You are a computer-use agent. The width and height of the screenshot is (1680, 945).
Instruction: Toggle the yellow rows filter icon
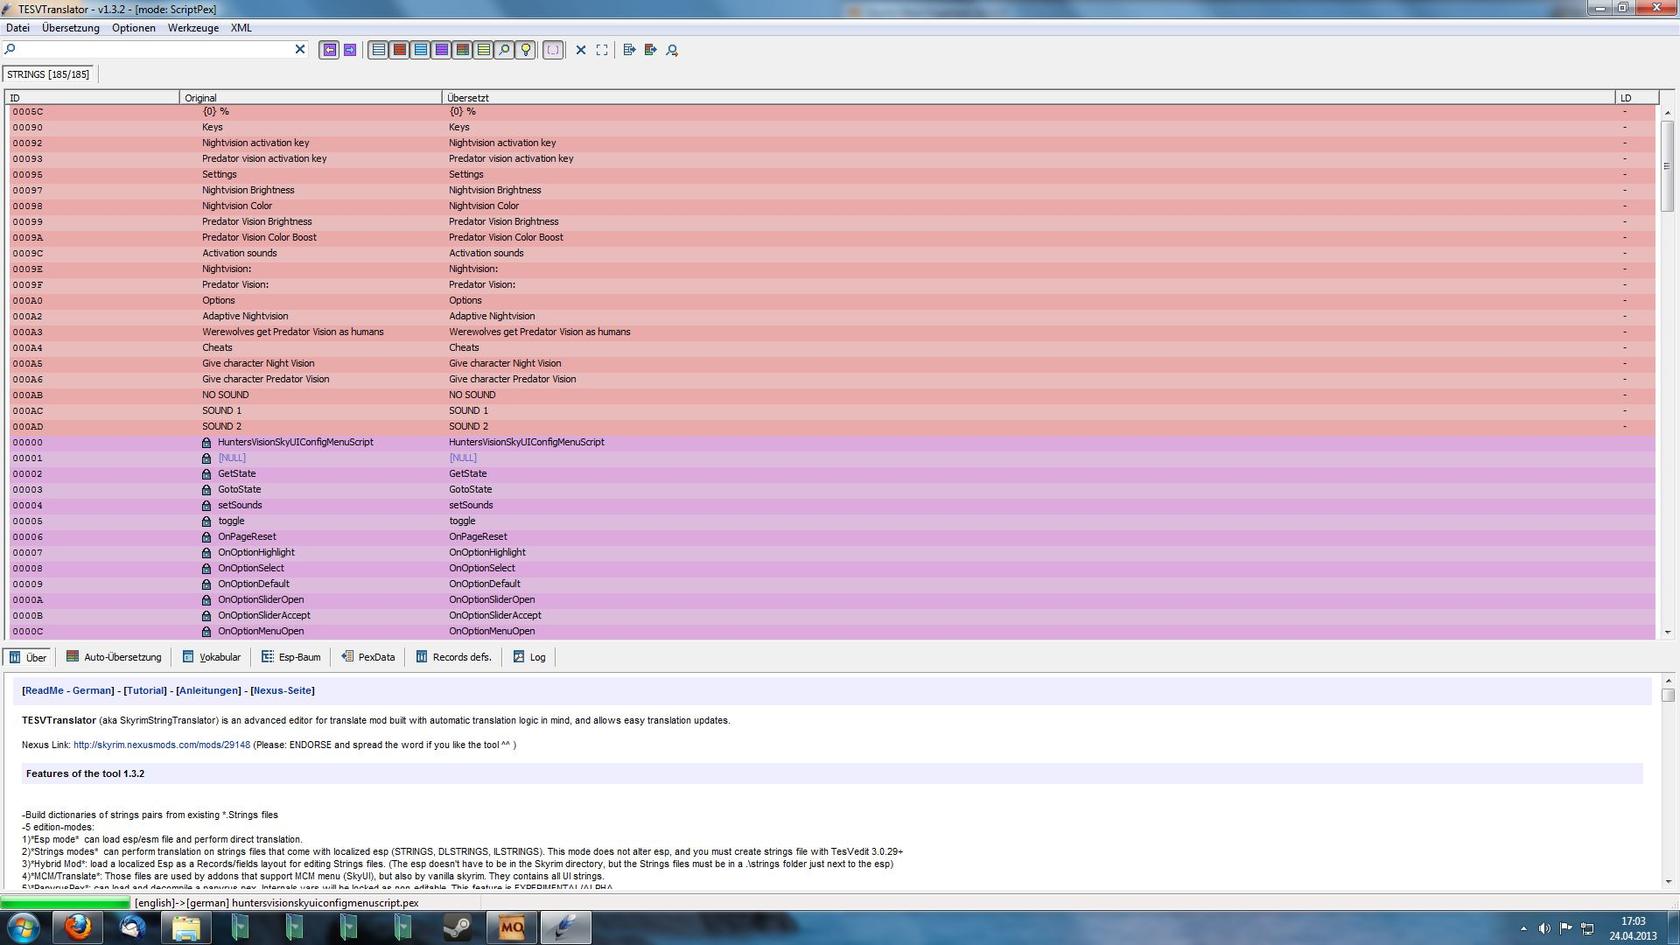483,50
